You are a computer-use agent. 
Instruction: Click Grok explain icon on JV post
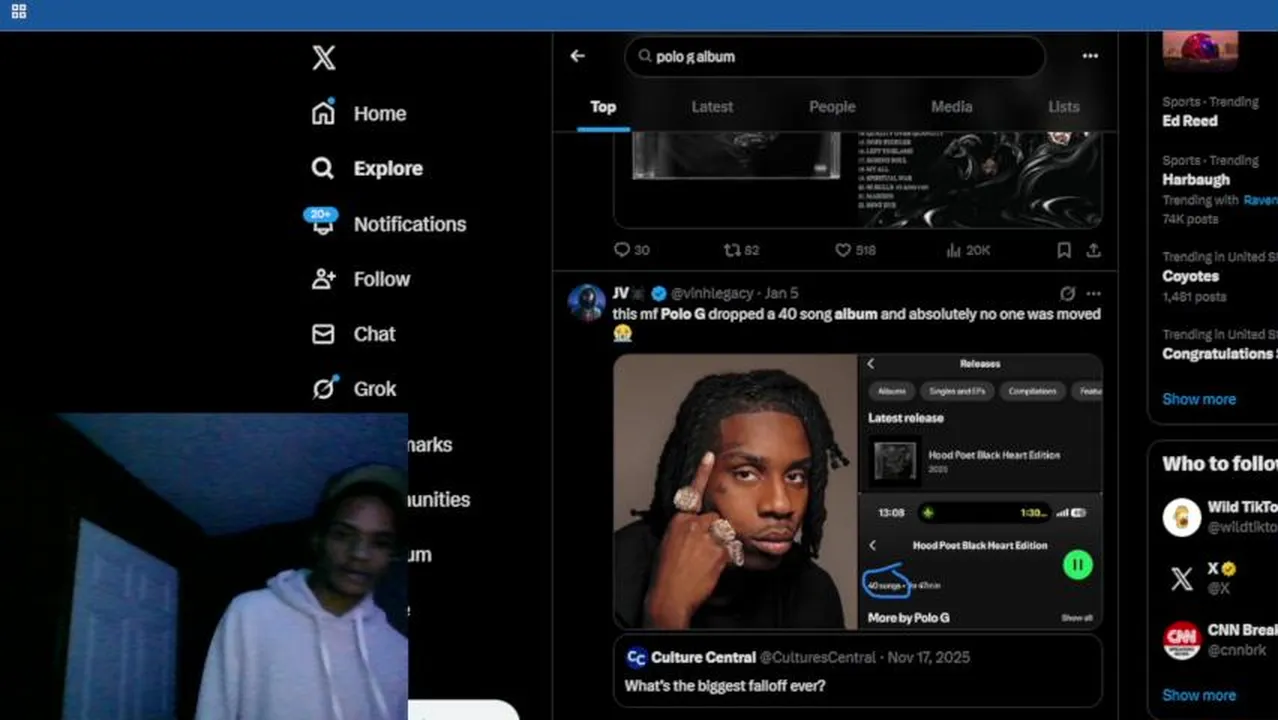point(1067,294)
